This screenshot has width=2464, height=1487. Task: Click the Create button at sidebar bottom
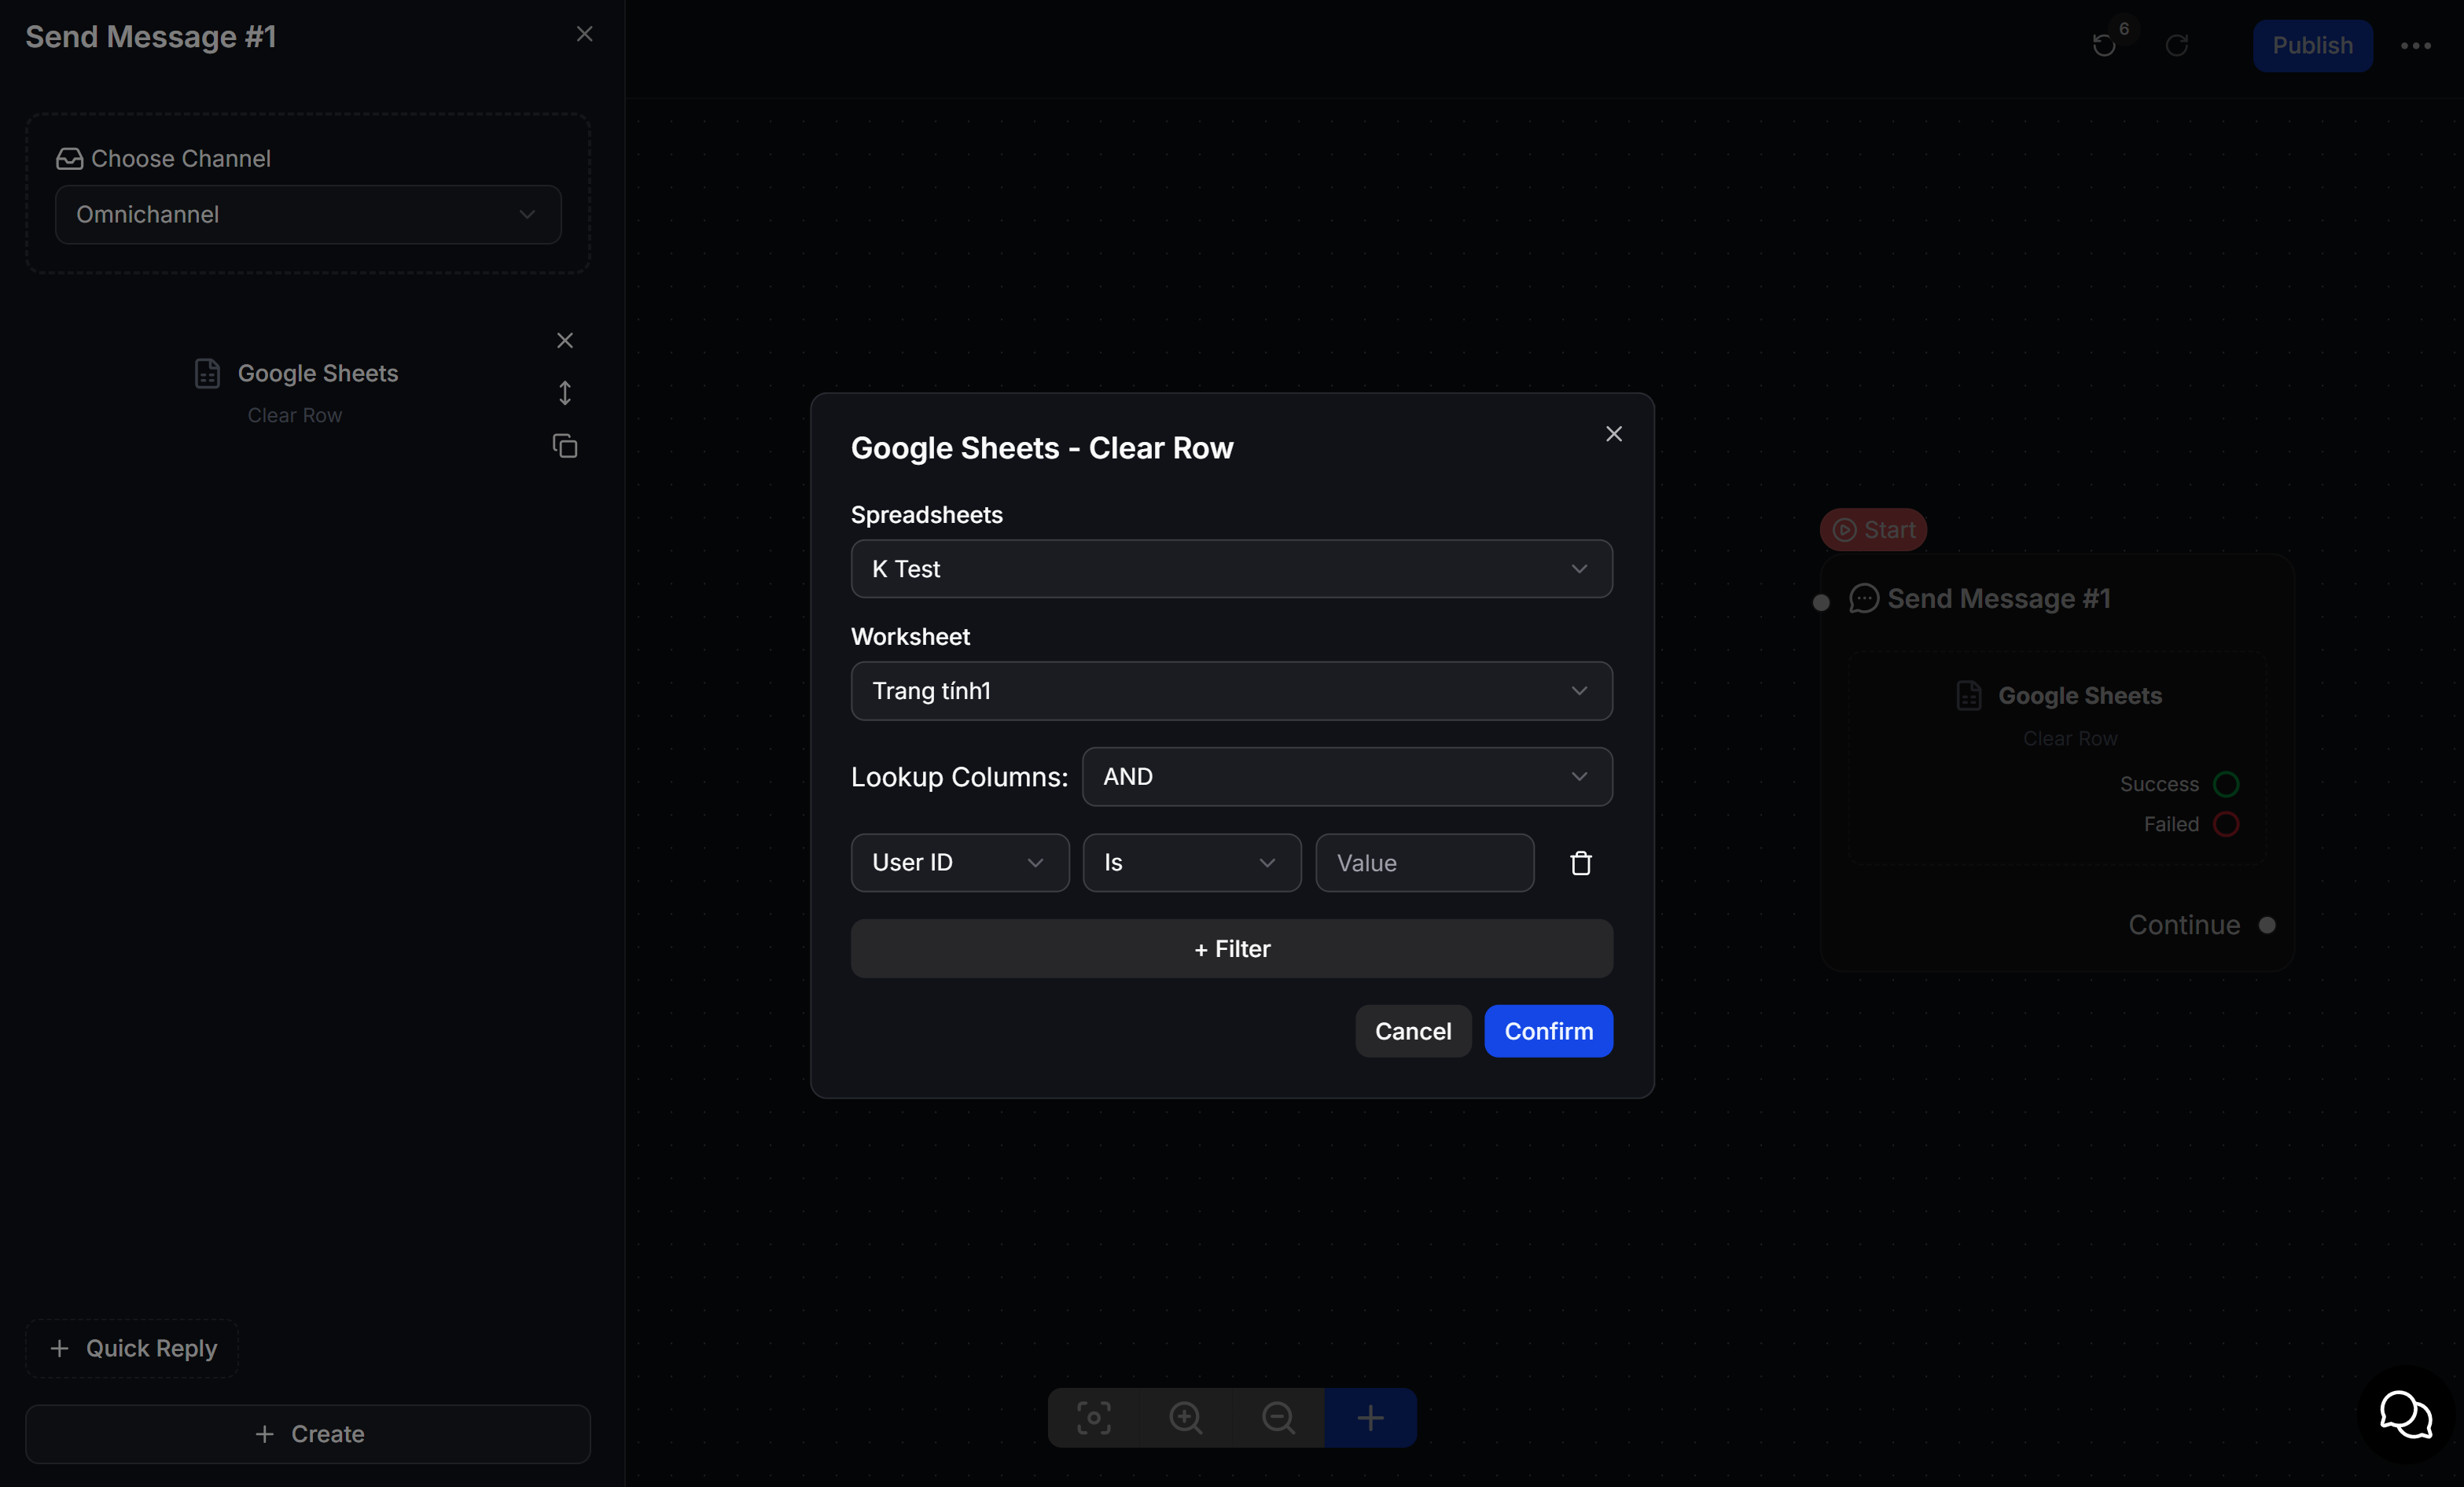tap(308, 1434)
